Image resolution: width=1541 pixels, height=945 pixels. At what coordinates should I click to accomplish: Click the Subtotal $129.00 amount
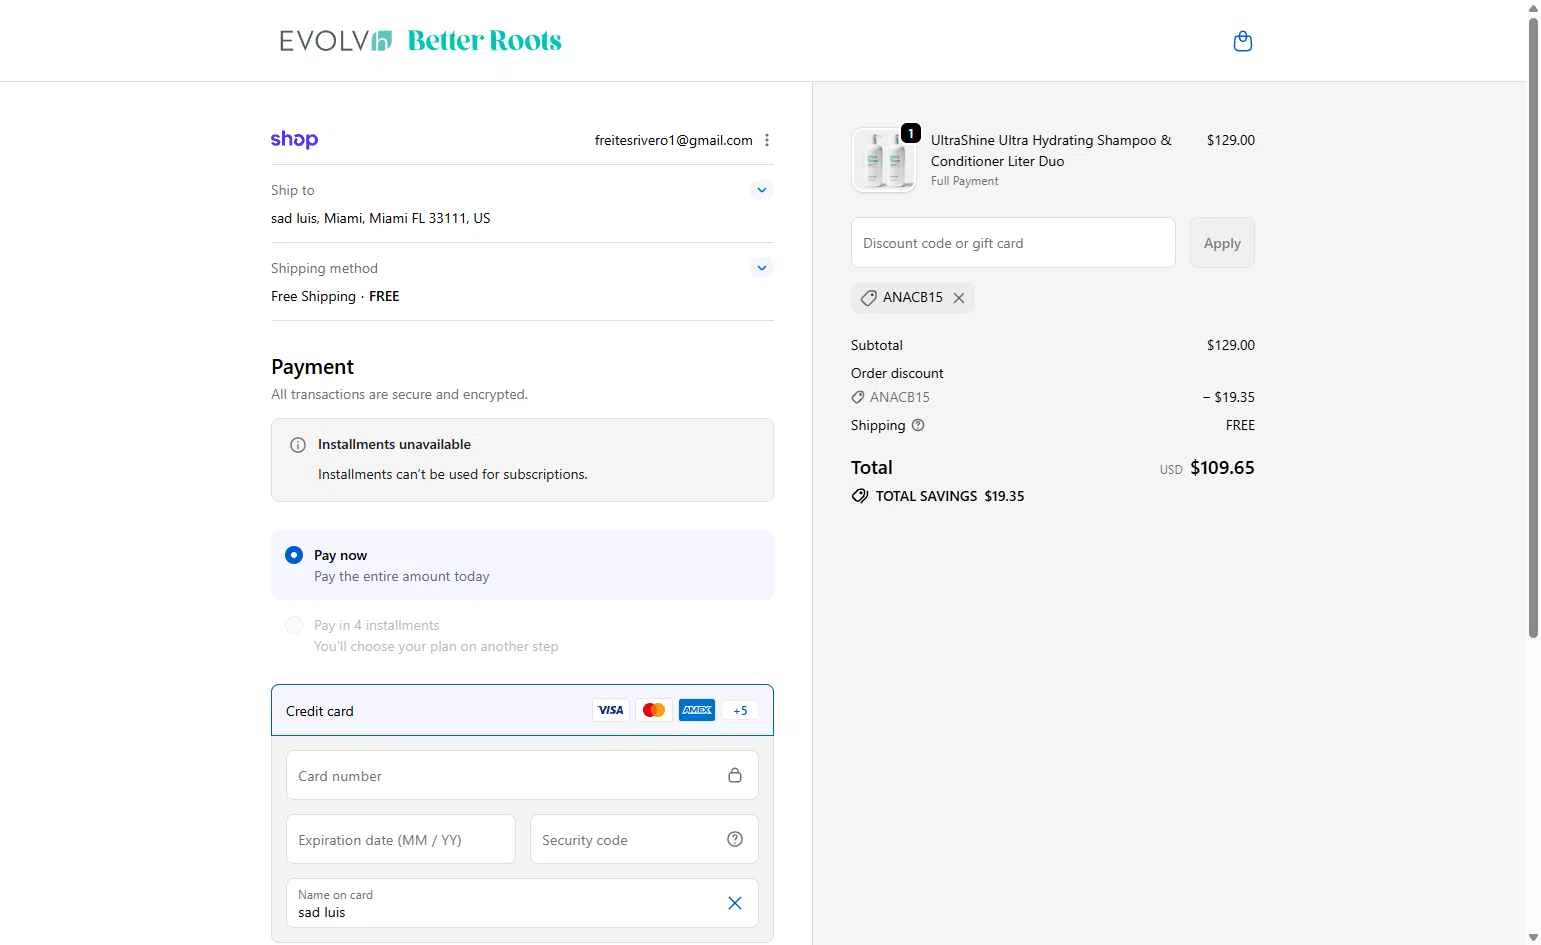1231,345
